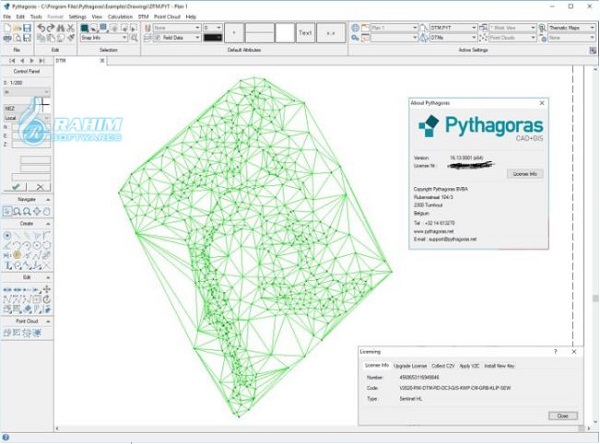Open the Point Clouds dropdown
Image resolution: width=600 pixels, height=444 pixels.
click(x=512, y=38)
